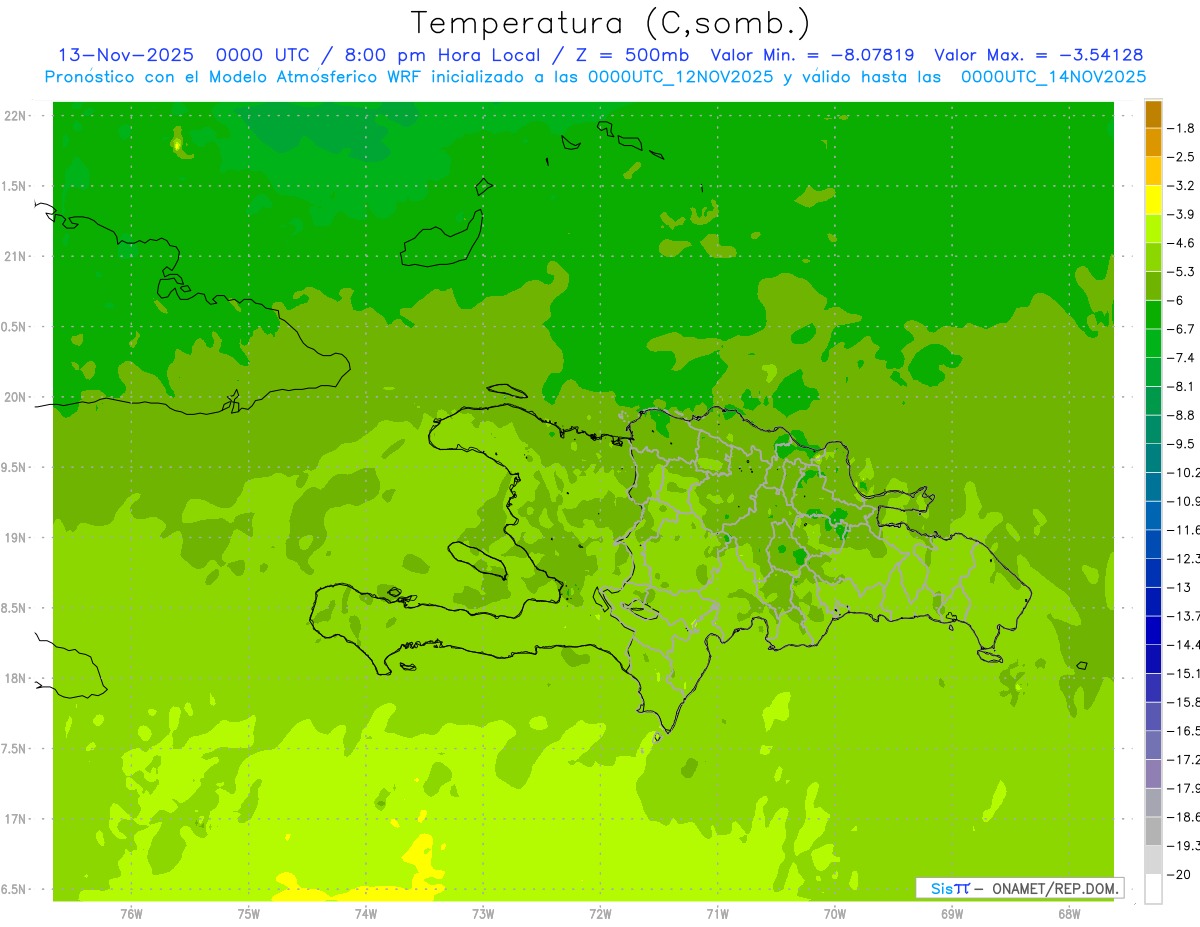This screenshot has height=927, width=1200.
Task: Click the yellow swatch between -3.2 and -3.9
Action: [1153, 200]
